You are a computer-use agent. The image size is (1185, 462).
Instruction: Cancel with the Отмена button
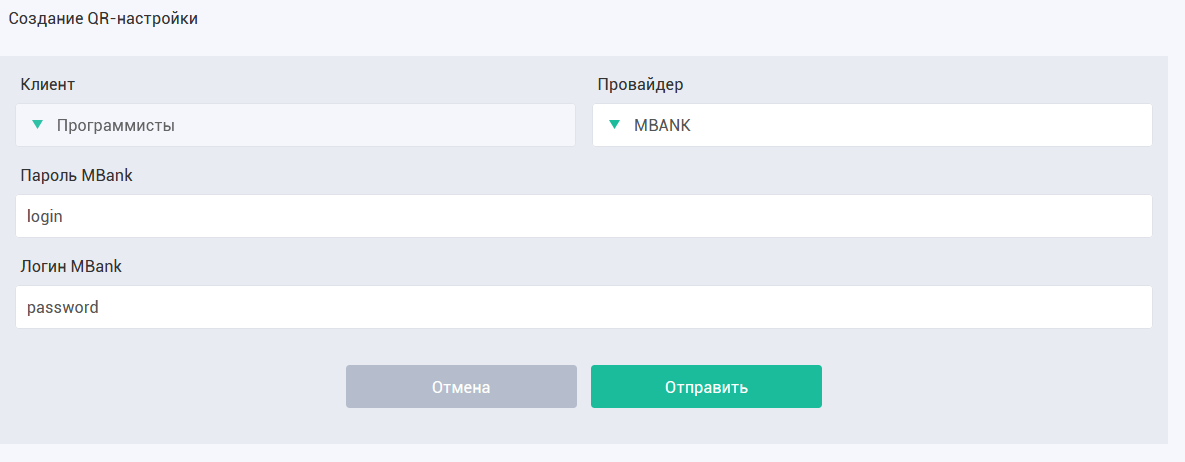click(x=461, y=387)
